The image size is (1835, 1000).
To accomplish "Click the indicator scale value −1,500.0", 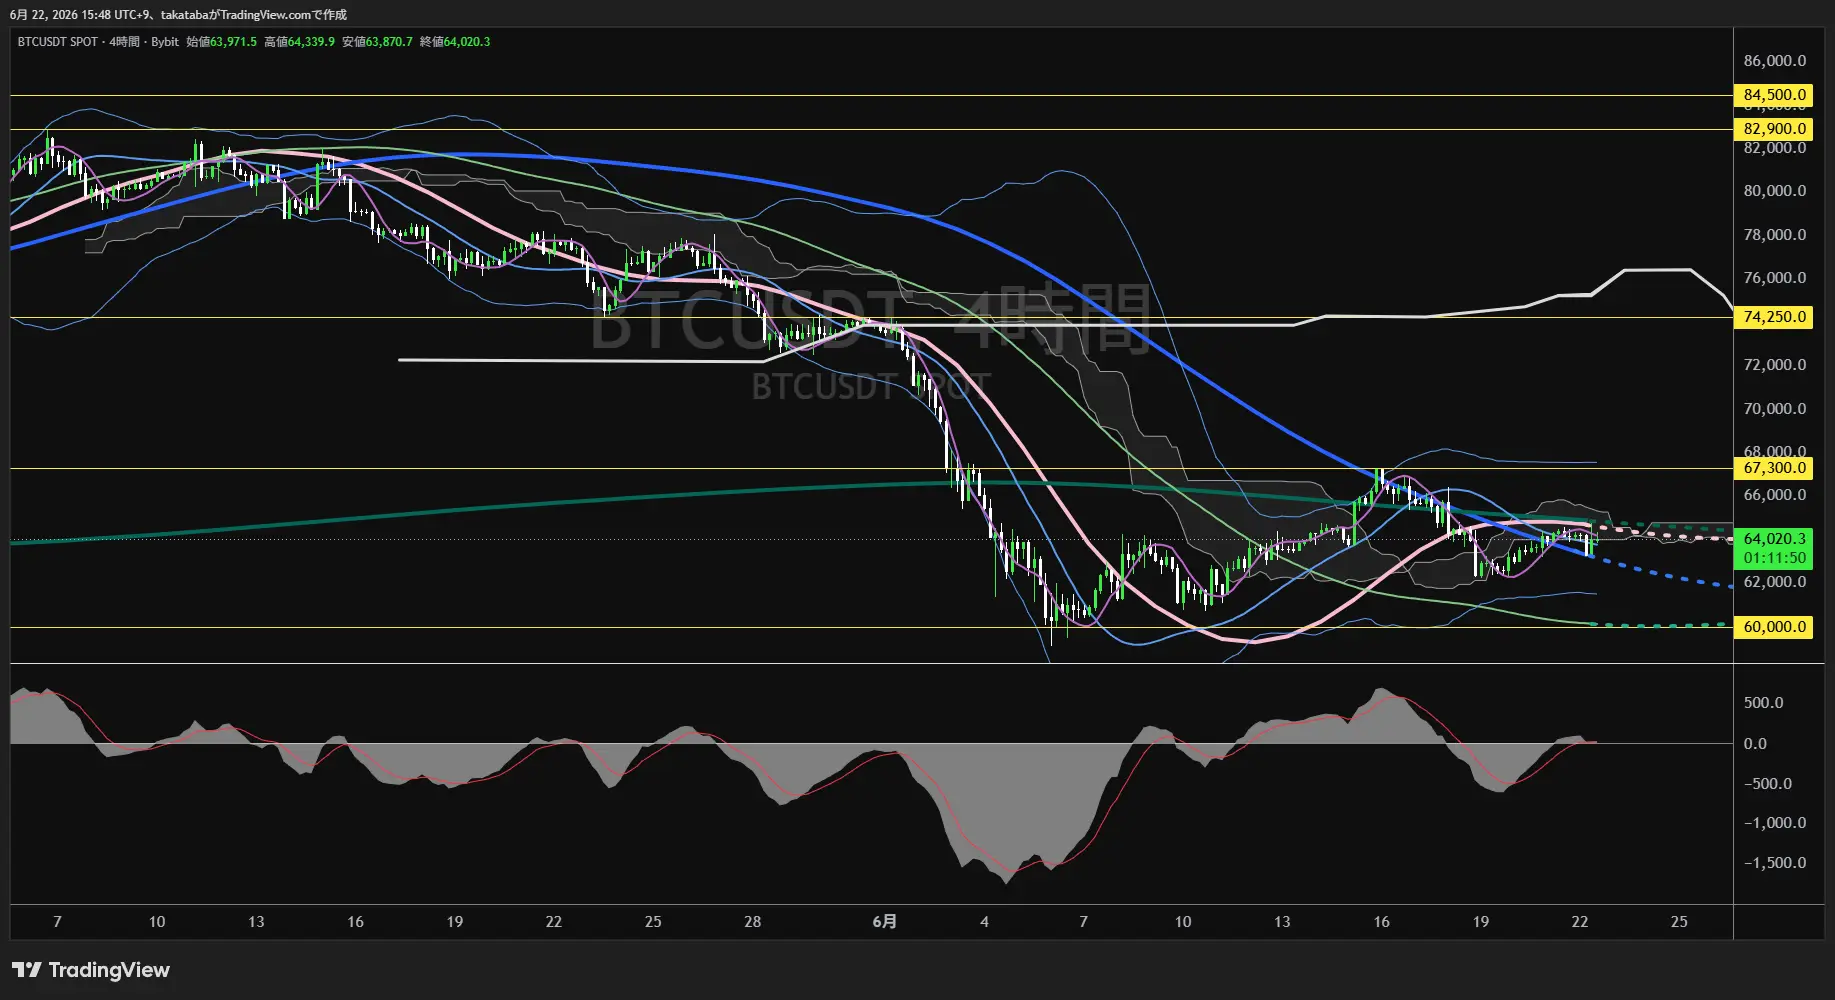I will (1774, 863).
